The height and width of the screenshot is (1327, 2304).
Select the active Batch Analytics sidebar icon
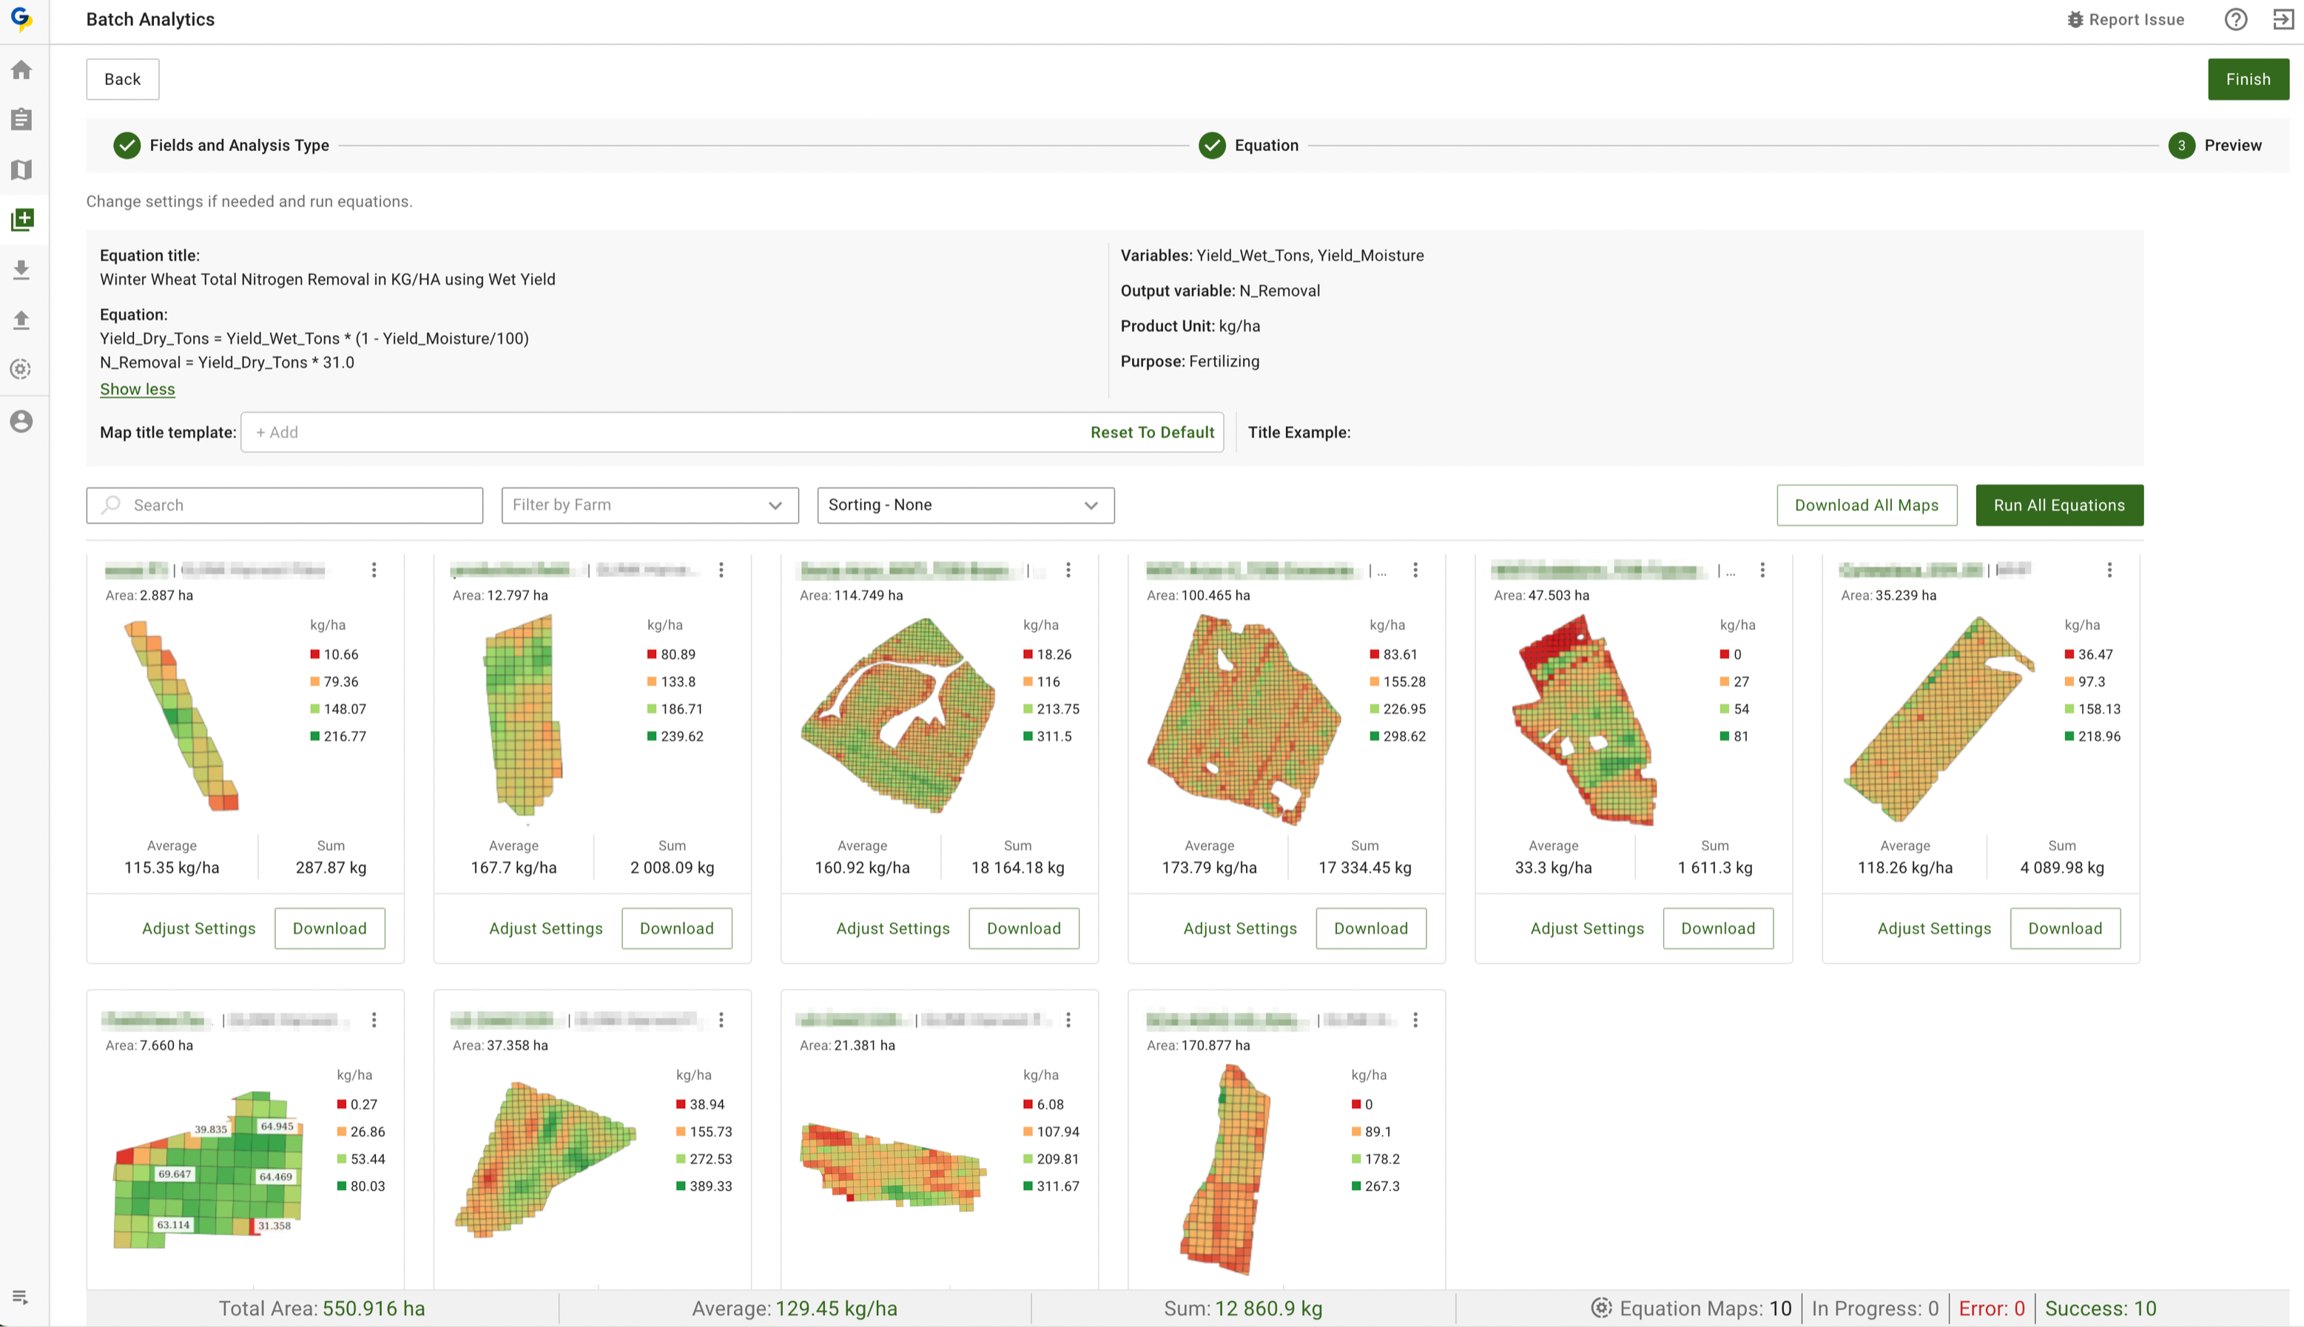[21, 219]
